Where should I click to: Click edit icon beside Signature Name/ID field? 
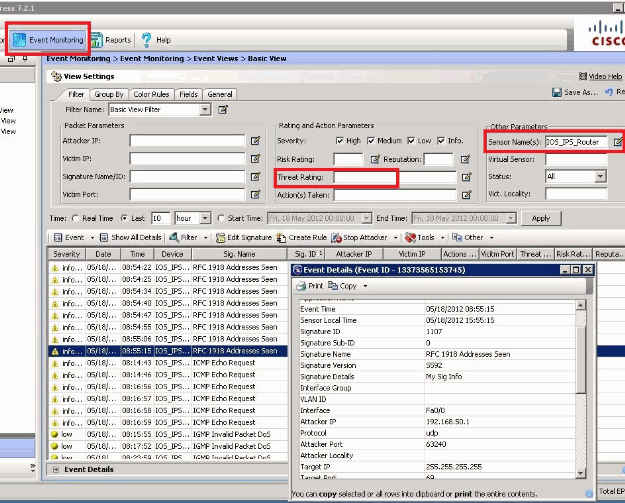click(x=255, y=176)
